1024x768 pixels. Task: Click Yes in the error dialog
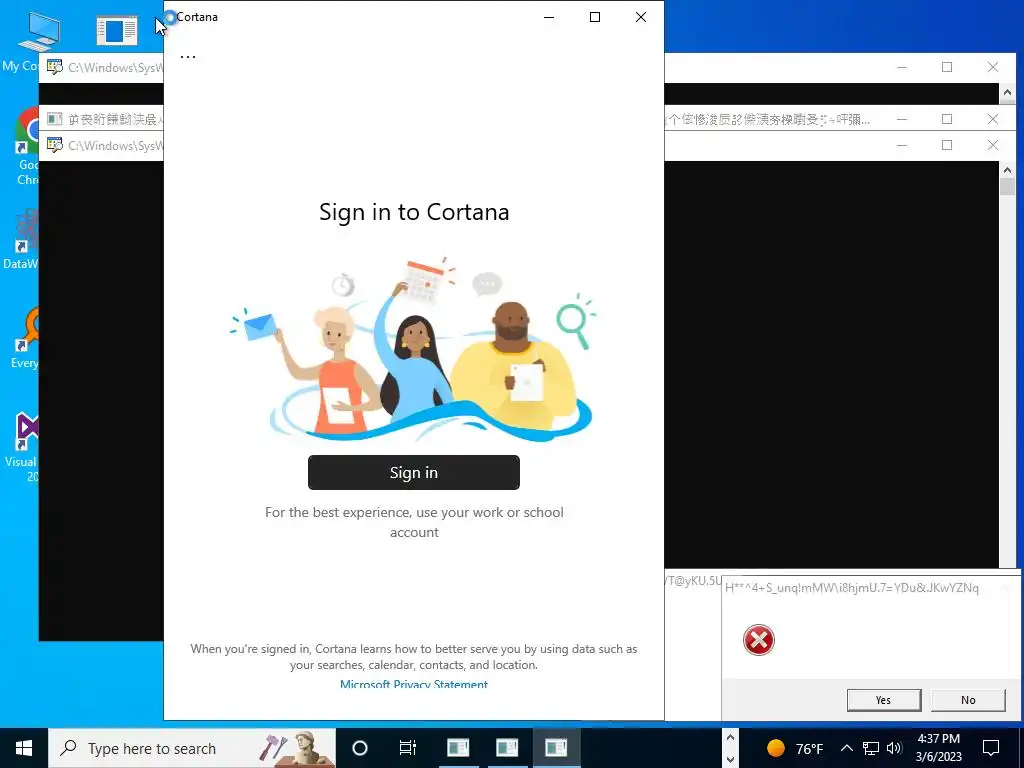pyautogui.click(x=884, y=699)
